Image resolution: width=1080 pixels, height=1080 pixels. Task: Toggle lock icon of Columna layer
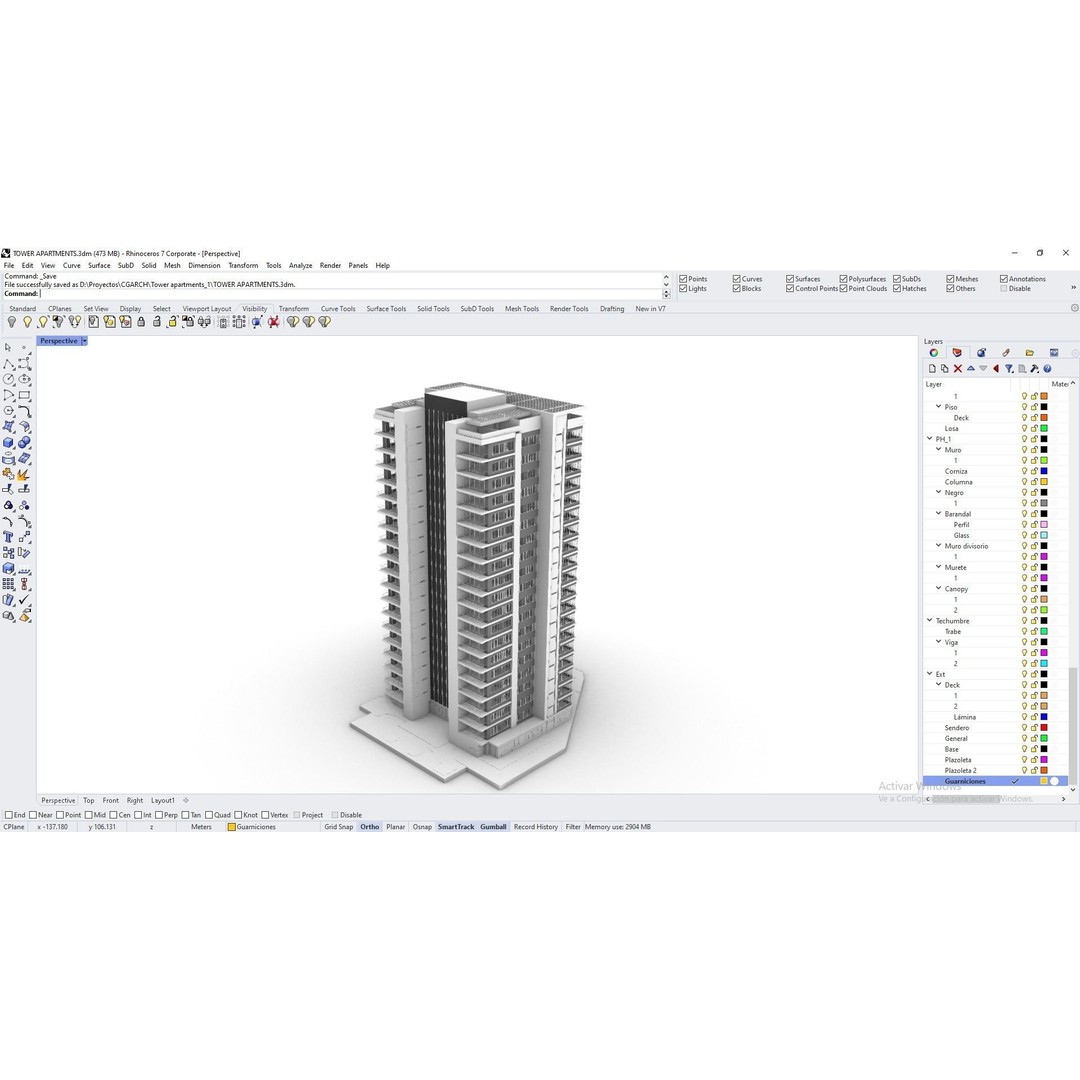pos(1034,482)
